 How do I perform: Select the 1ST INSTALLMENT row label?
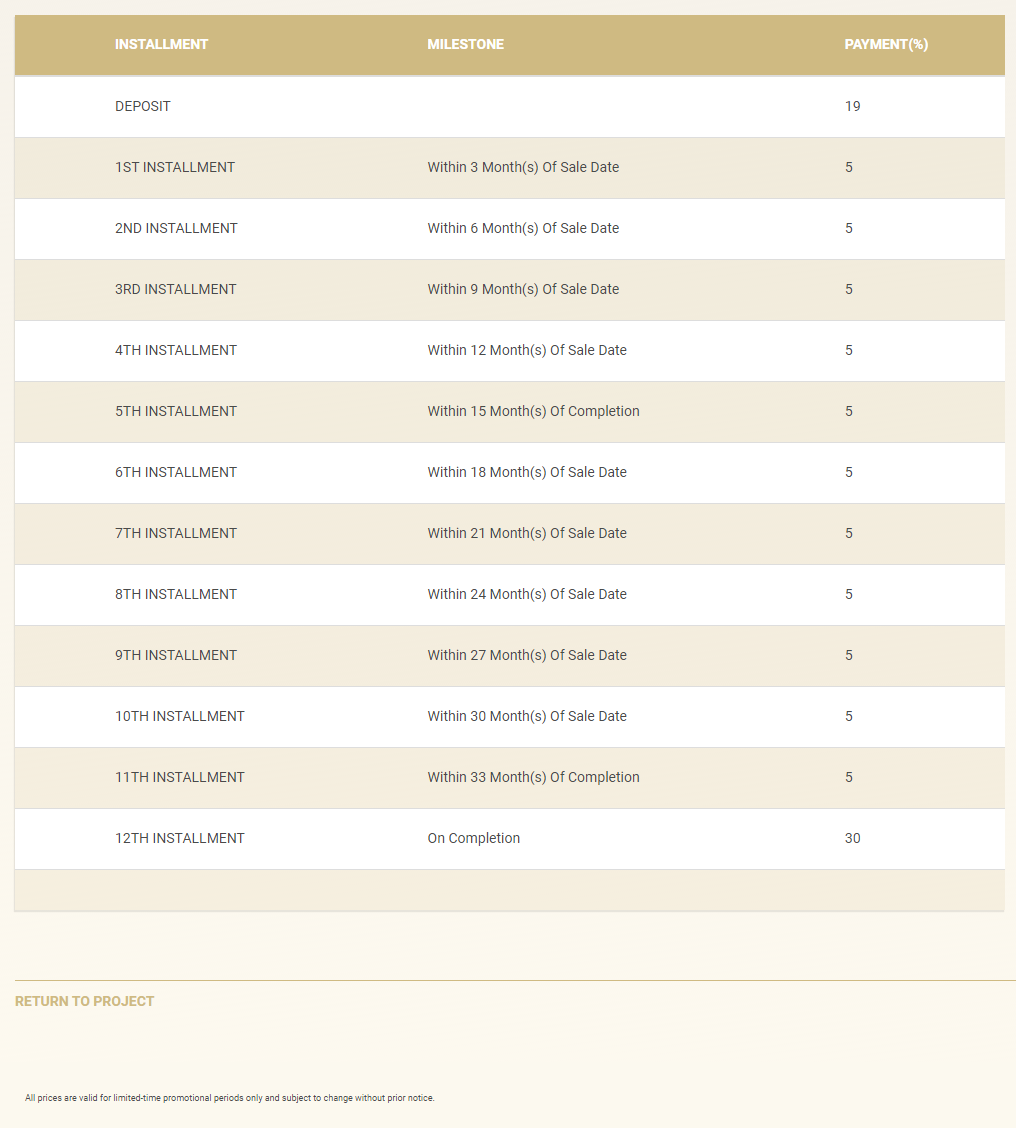[175, 167]
